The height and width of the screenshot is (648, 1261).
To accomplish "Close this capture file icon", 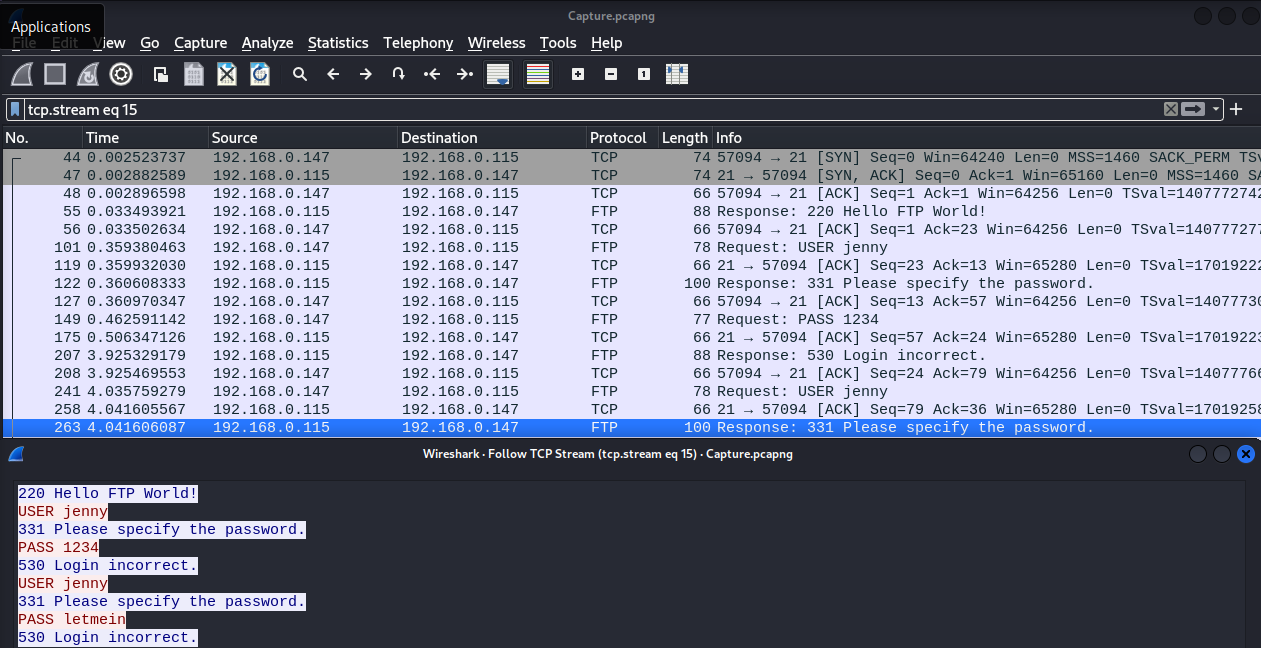I will coord(227,74).
